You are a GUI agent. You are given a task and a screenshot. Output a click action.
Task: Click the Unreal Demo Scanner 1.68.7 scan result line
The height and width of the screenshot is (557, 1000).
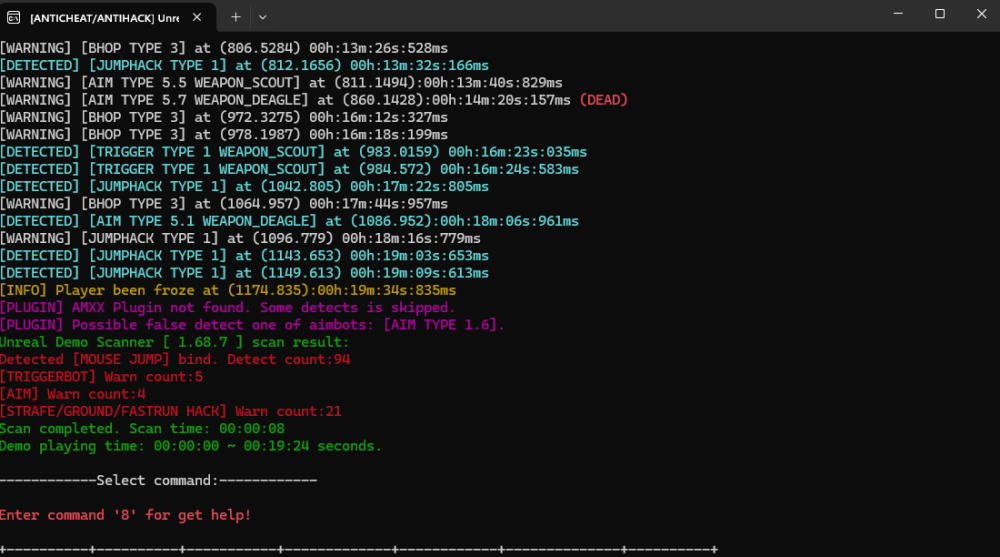click(175, 342)
